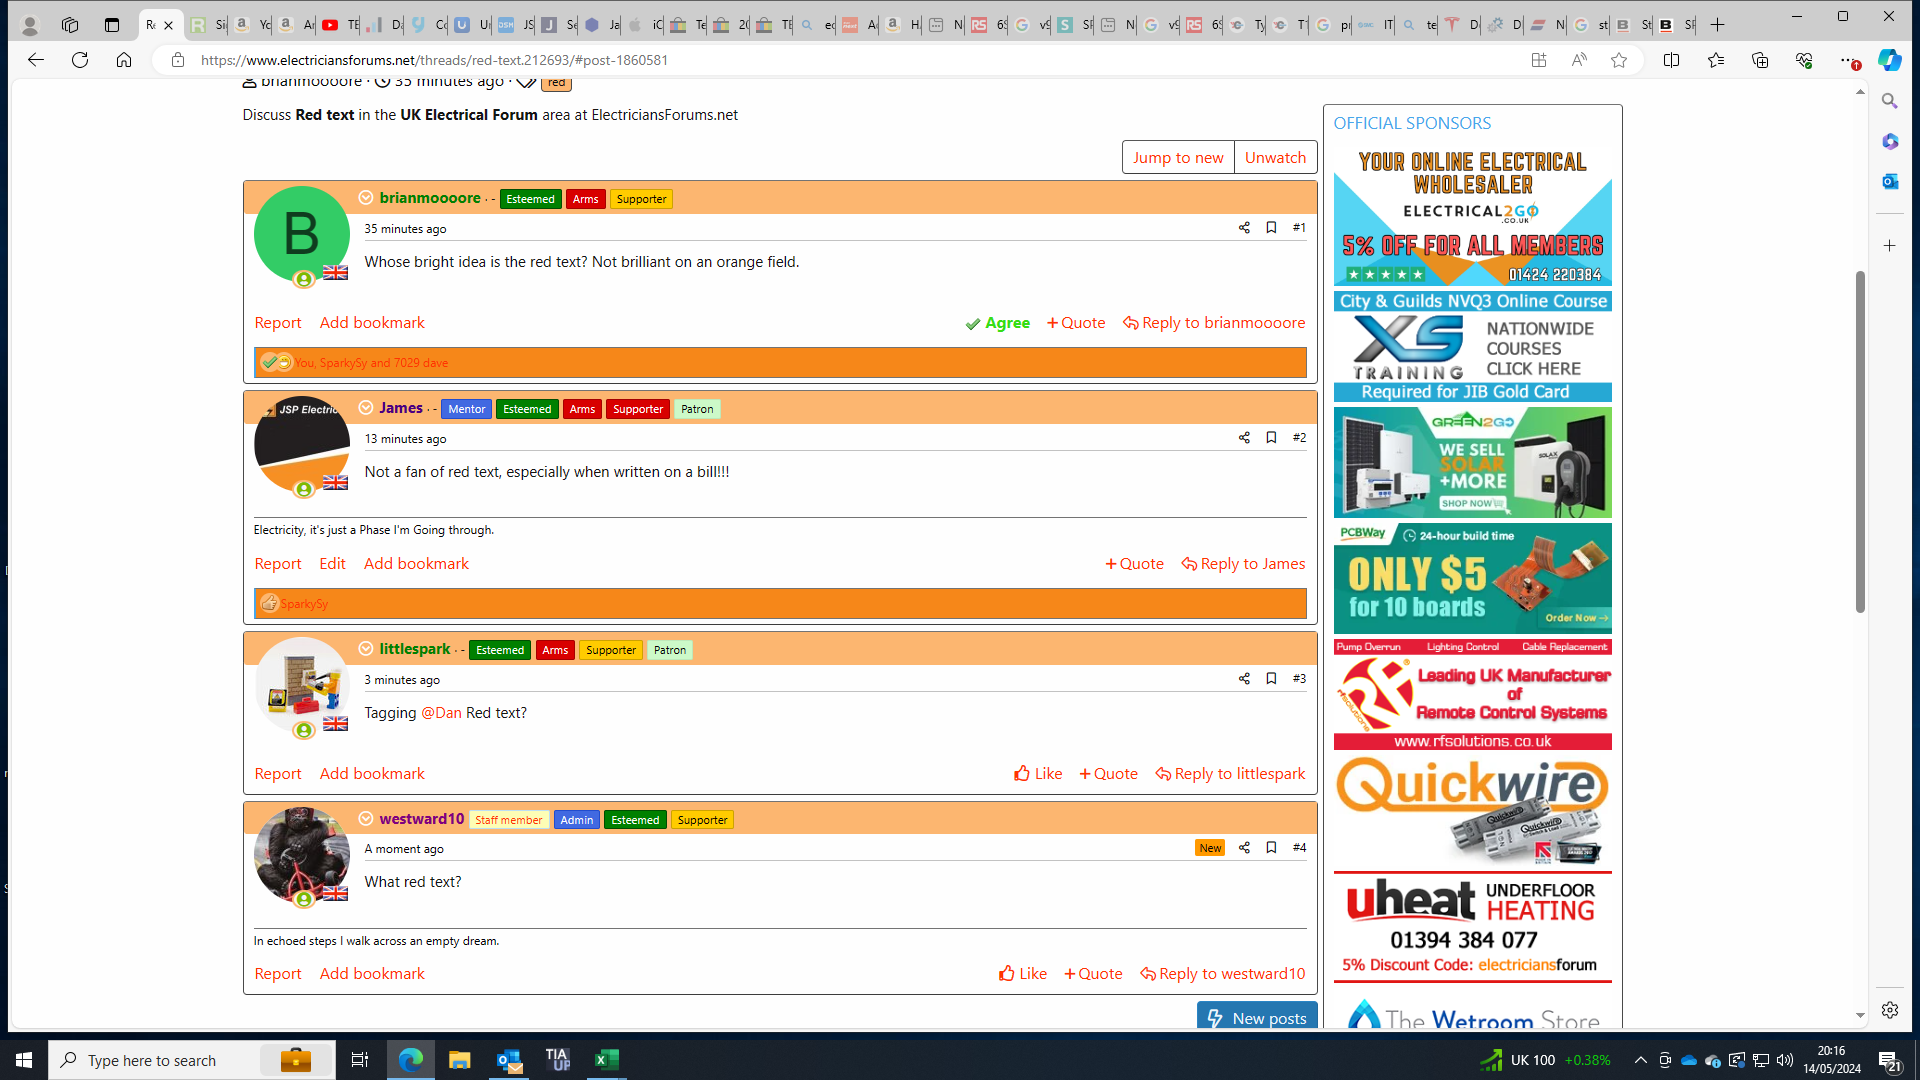
Task: Switch to YouTube browser tab
Action: tap(337, 24)
